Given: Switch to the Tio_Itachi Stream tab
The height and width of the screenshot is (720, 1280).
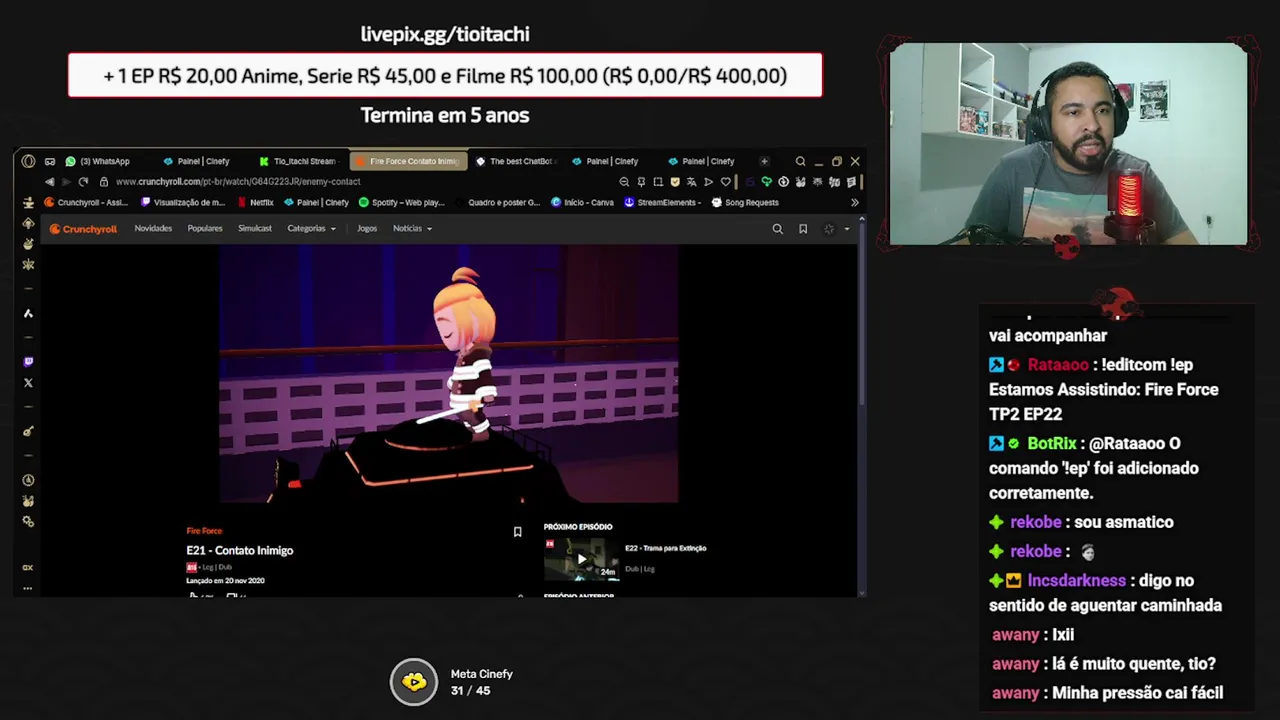Looking at the screenshot, I should [x=298, y=161].
